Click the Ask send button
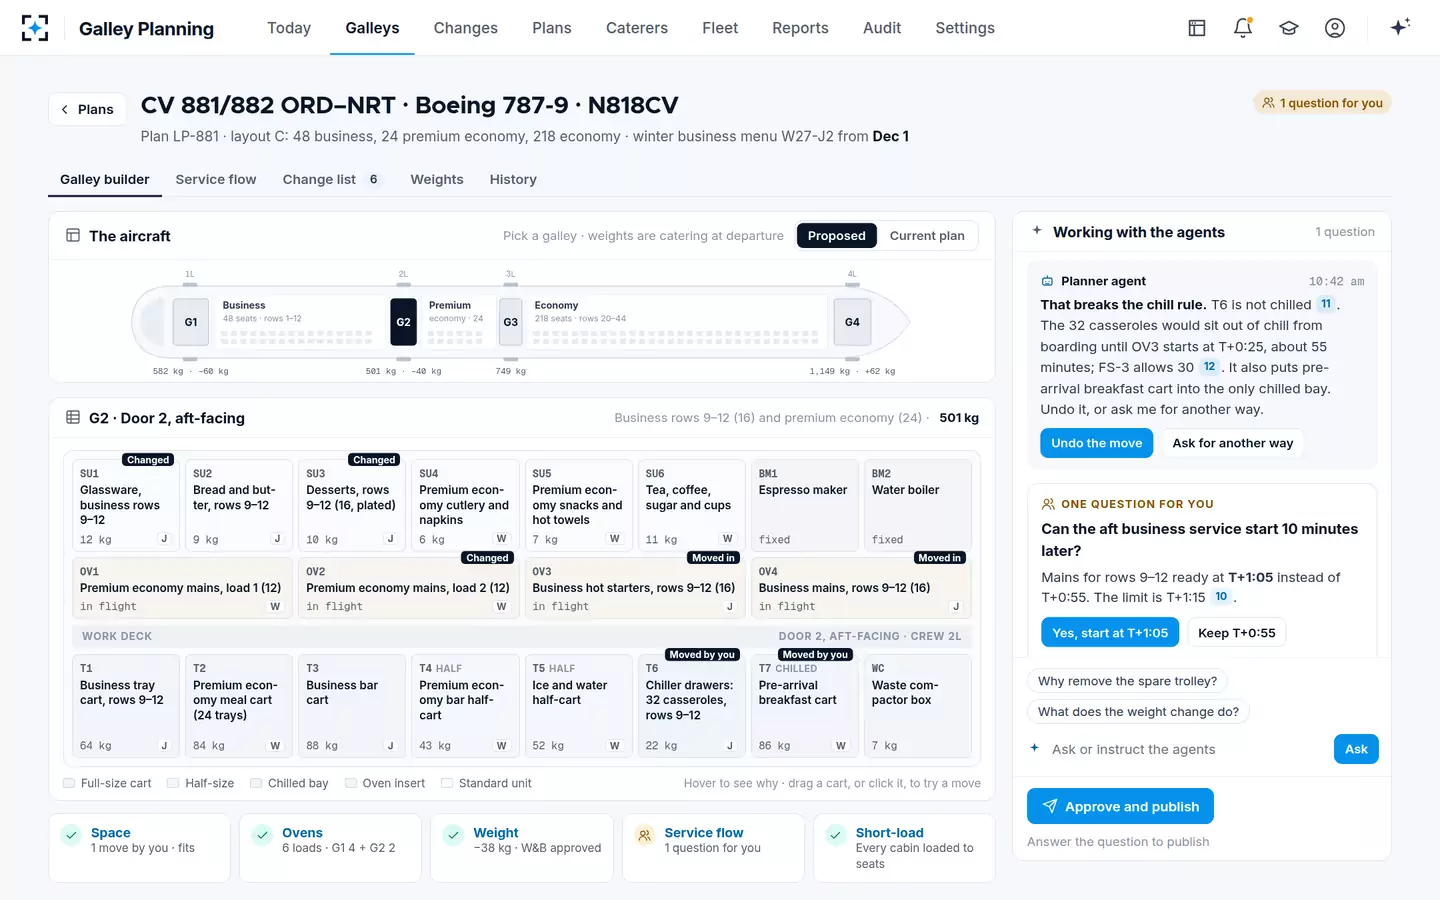This screenshot has width=1440, height=900. pos(1356,749)
